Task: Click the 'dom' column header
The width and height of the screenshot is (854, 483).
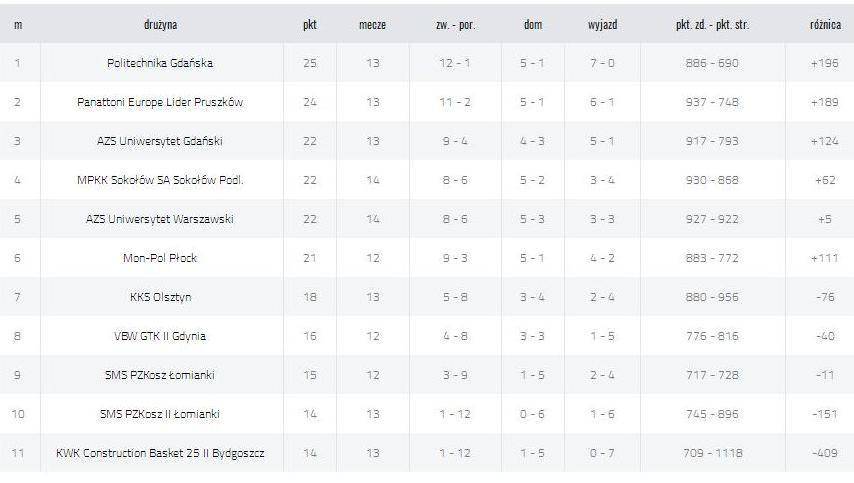Action: [x=533, y=25]
